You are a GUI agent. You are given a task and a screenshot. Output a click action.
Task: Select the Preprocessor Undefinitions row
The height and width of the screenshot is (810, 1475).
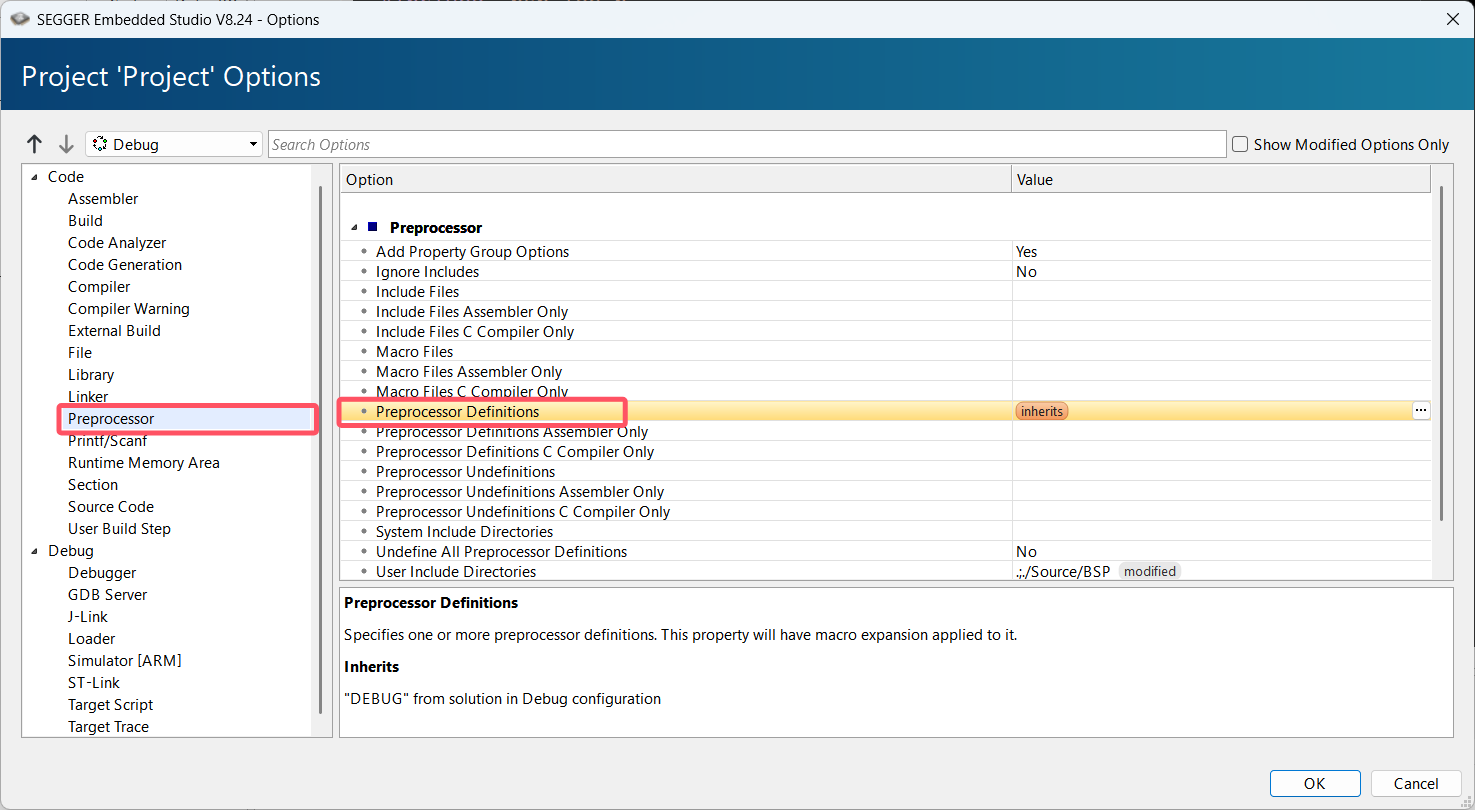click(x=885, y=472)
